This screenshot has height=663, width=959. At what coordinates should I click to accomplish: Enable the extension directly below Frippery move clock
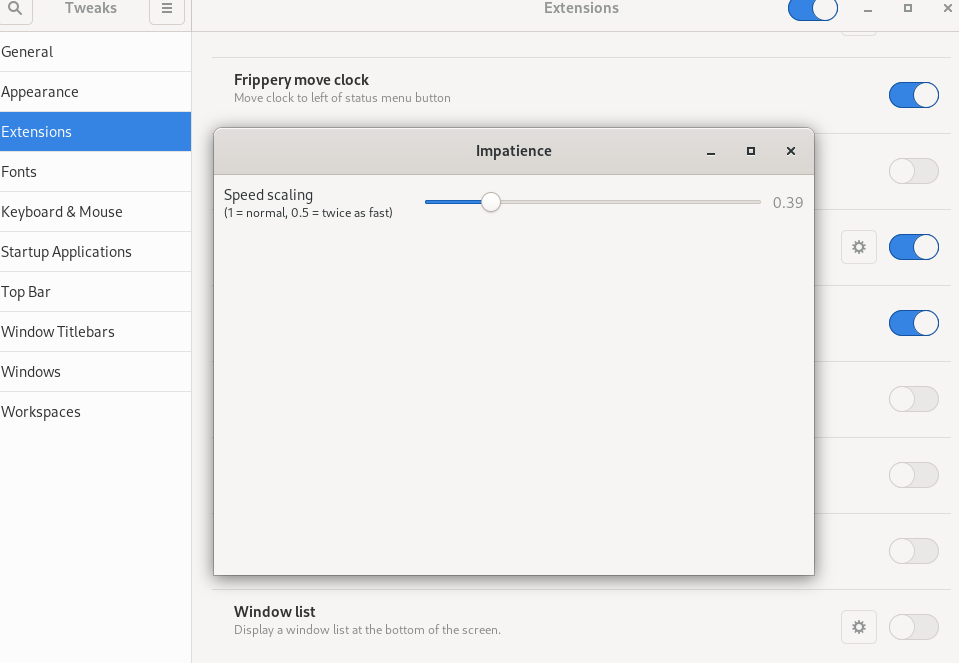click(913, 171)
